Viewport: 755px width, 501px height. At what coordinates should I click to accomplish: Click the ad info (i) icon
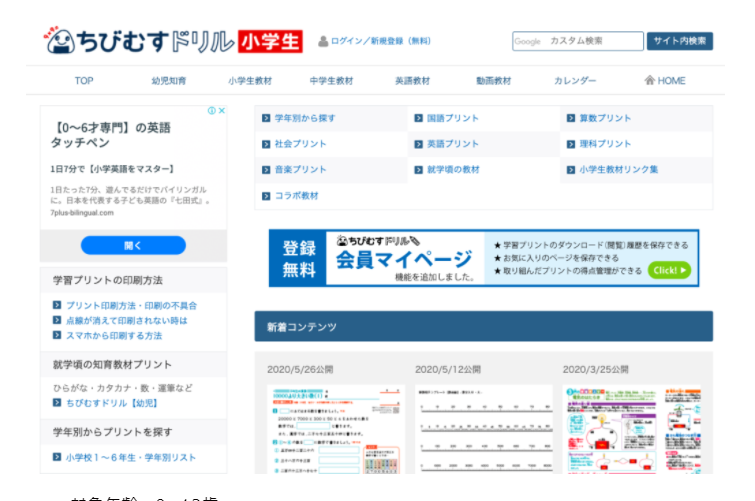pyautogui.click(x=211, y=111)
